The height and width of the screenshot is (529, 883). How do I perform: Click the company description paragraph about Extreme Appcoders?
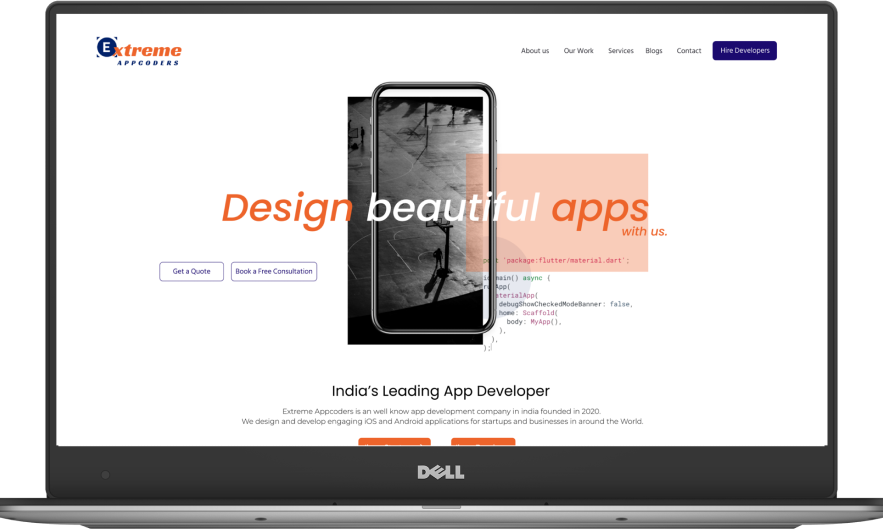point(441,416)
